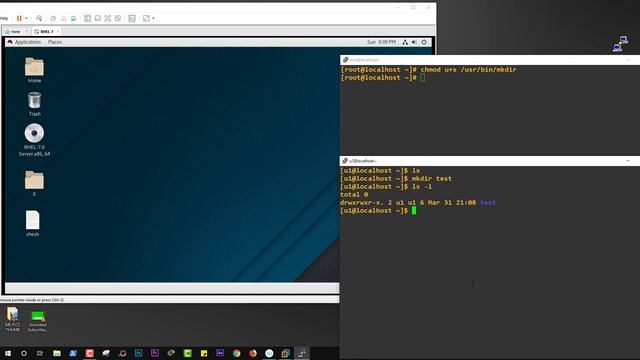640x360 pixels.
Task: Select the ME PICS THUMB desktop folder
Action: point(13,320)
